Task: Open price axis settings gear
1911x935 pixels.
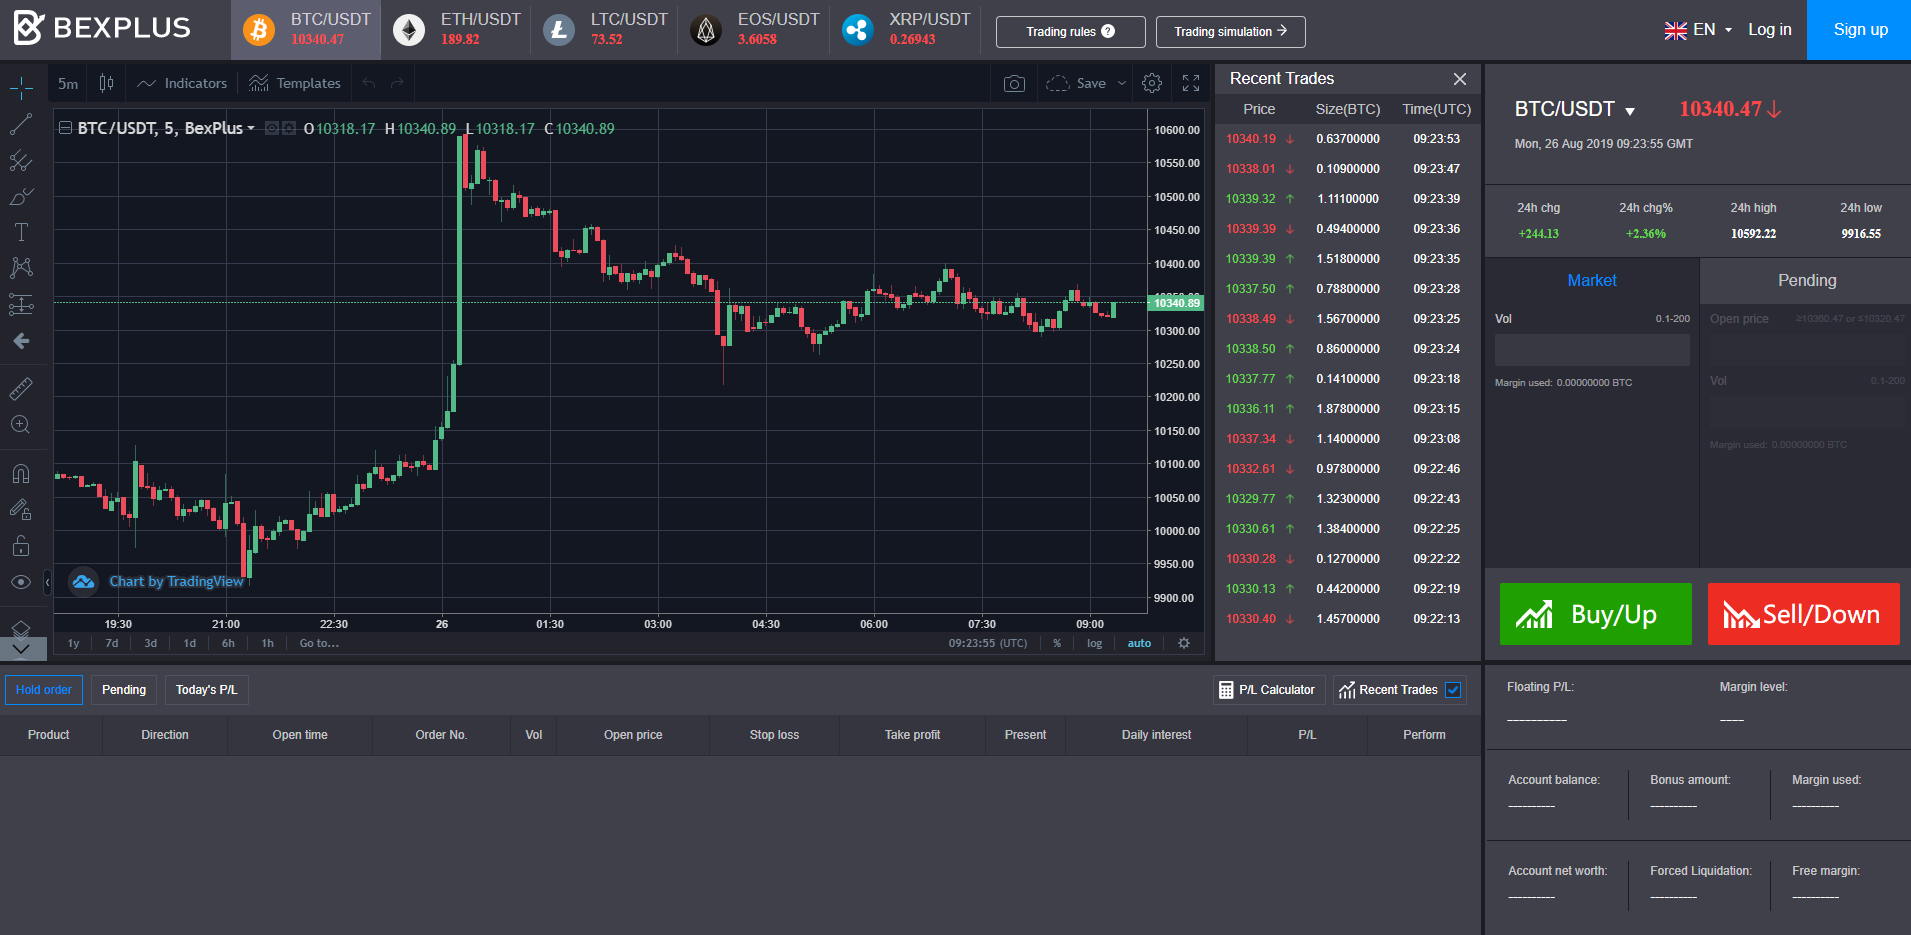Action: point(1184,643)
